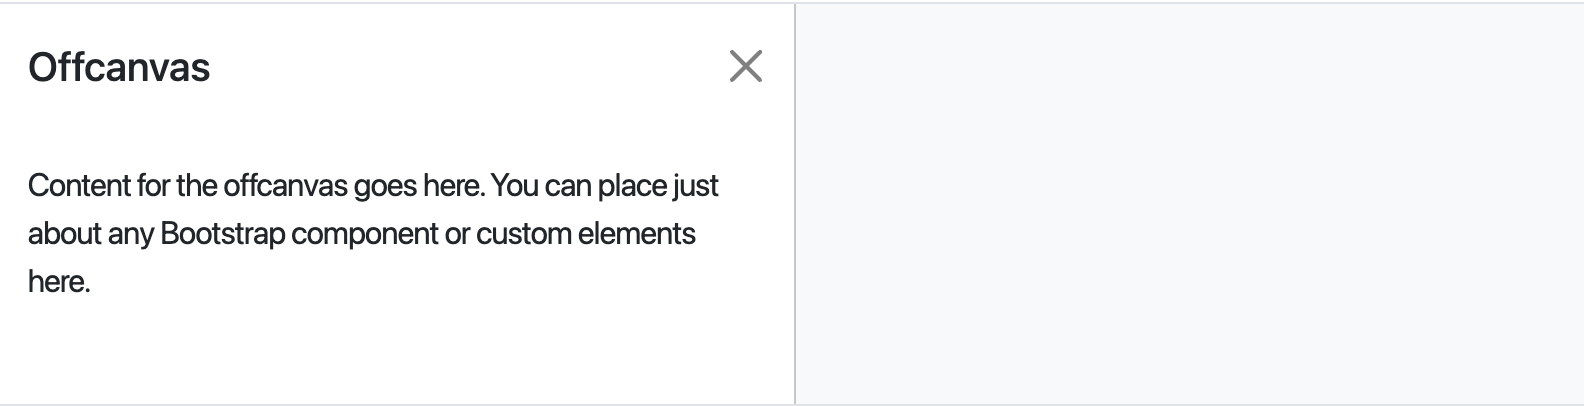Click the final "here." on the last line
This screenshot has height=406, width=1584.
(59, 282)
